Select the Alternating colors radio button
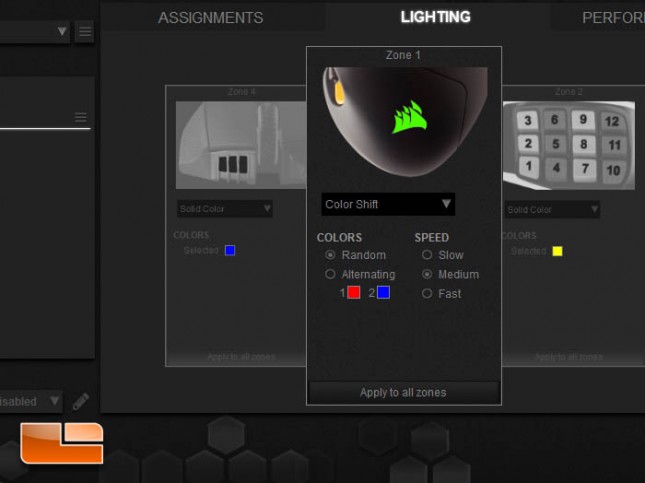The height and width of the screenshot is (483, 645). [x=330, y=274]
